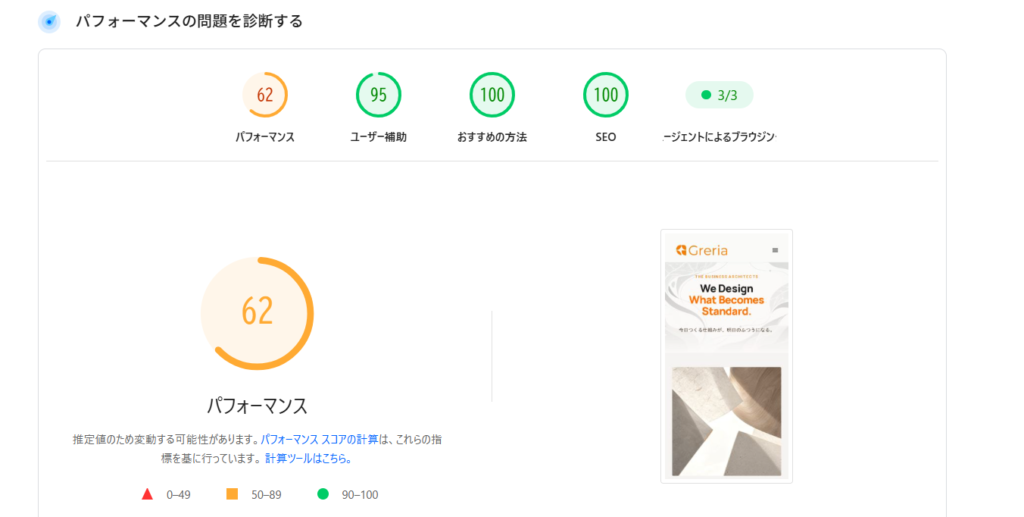Screen dimensions: 1024x517
Task: Select the 95 accessibility score gauge
Action: pos(378,95)
